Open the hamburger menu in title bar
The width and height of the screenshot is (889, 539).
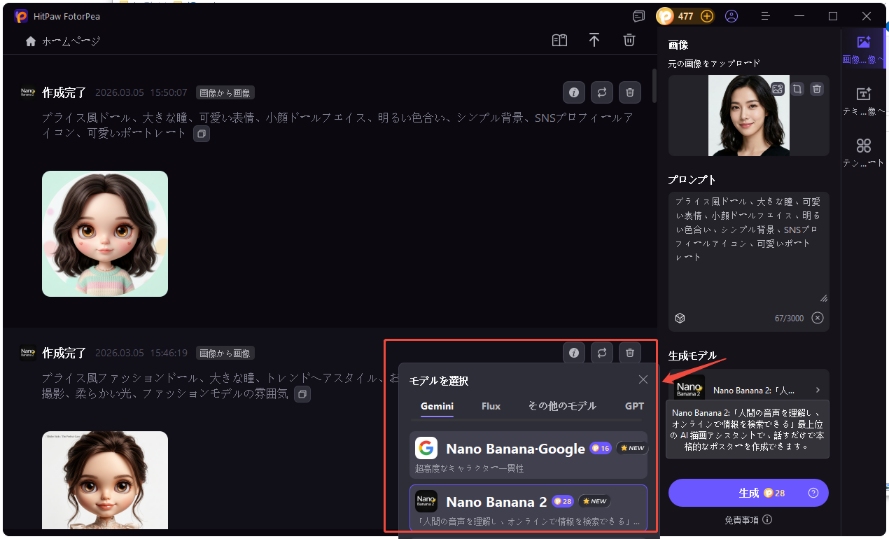(765, 16)
